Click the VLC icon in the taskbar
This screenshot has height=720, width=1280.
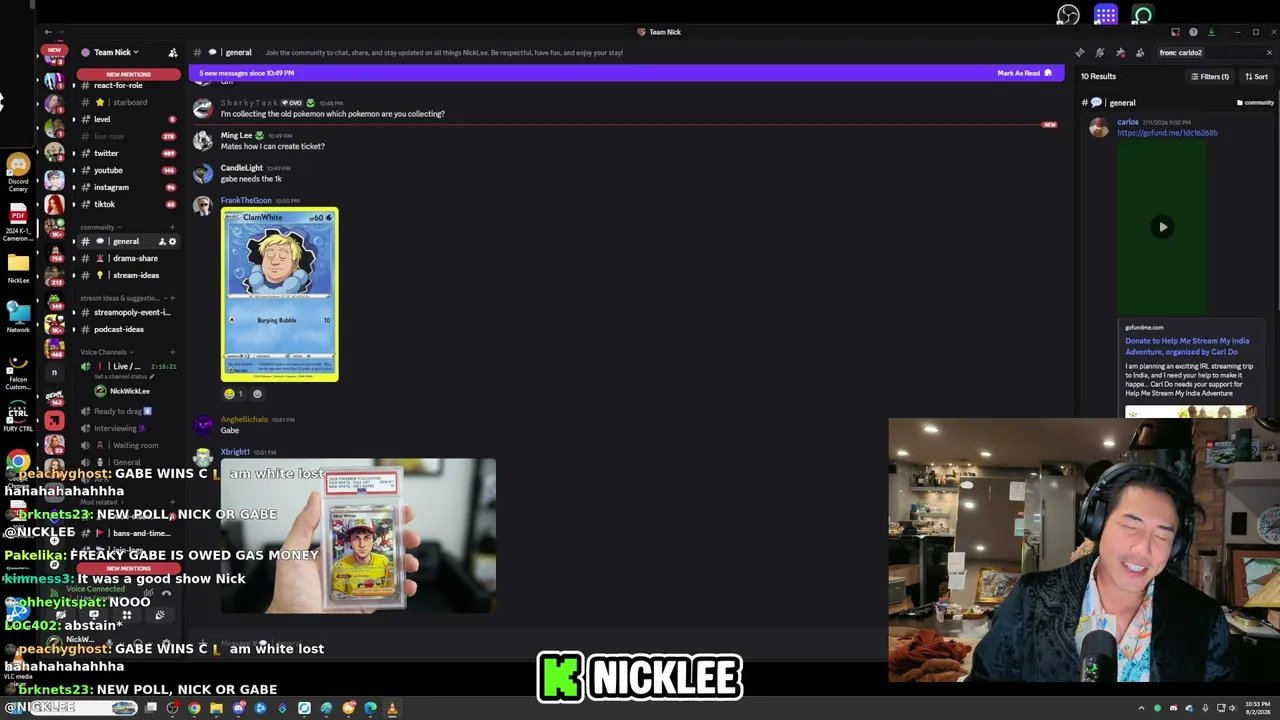[x=392, y=708]
